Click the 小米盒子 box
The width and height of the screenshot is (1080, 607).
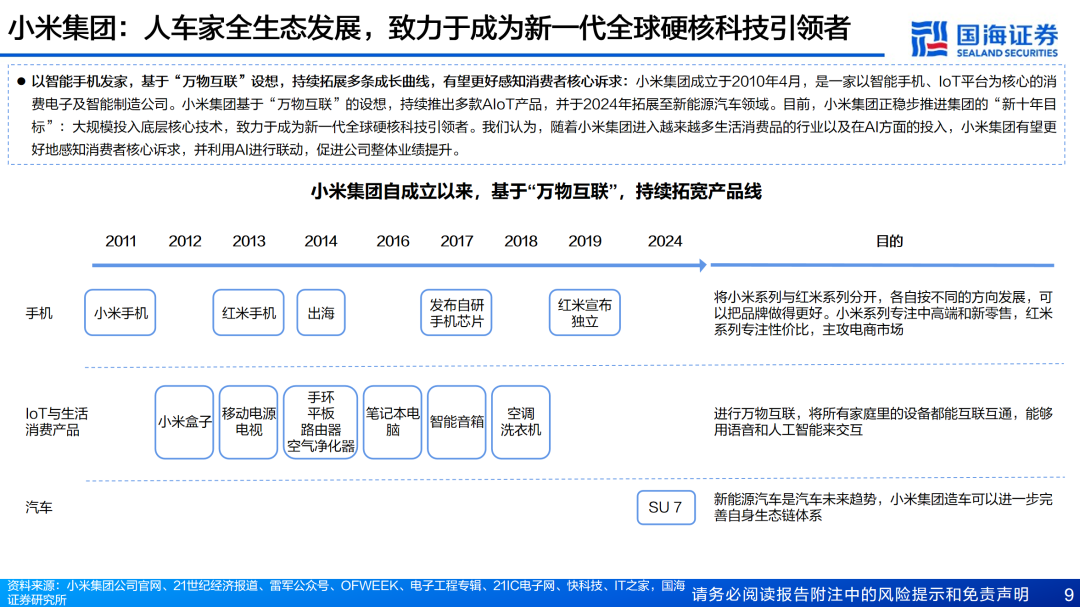pos(184,422)
